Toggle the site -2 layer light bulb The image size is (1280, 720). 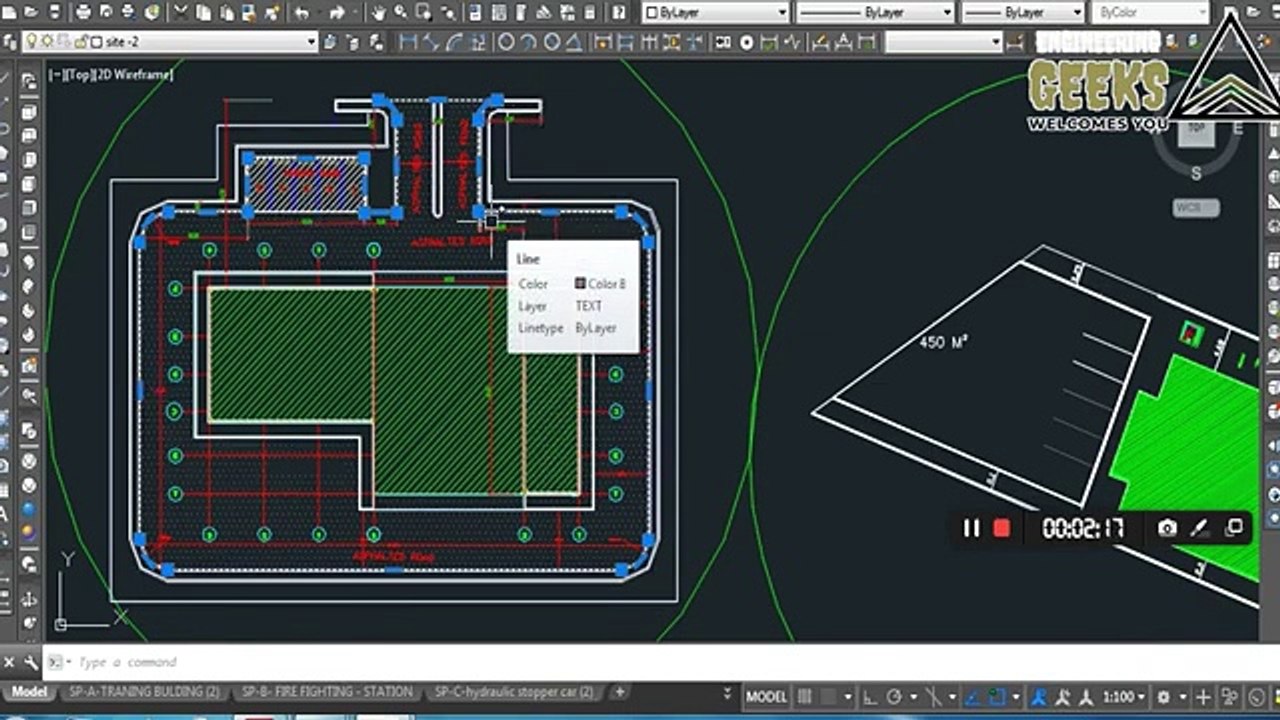[x=31, y=42]
